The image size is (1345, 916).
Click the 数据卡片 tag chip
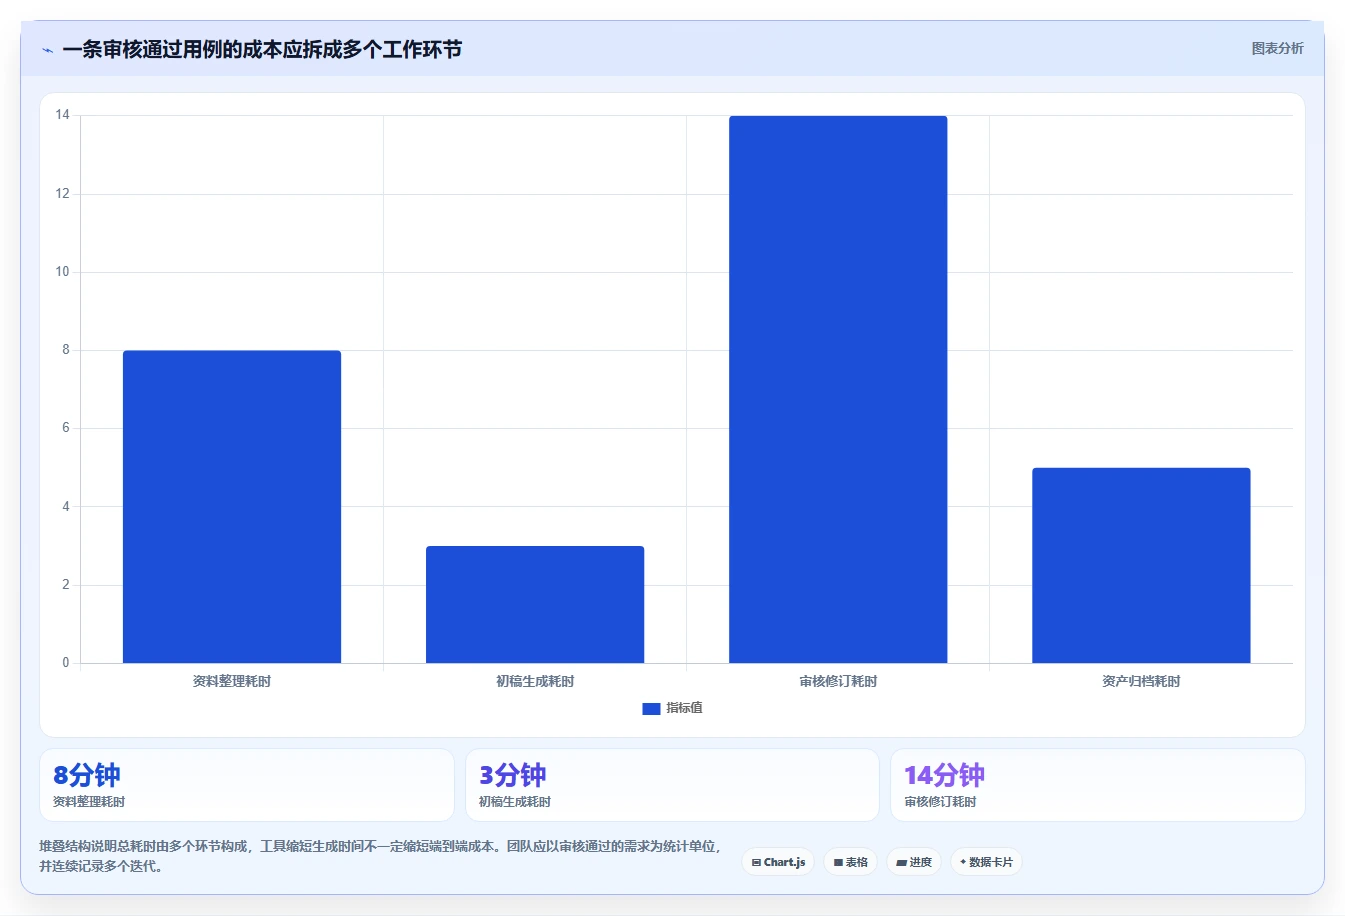pyautogui.click(x=986, y=862)
